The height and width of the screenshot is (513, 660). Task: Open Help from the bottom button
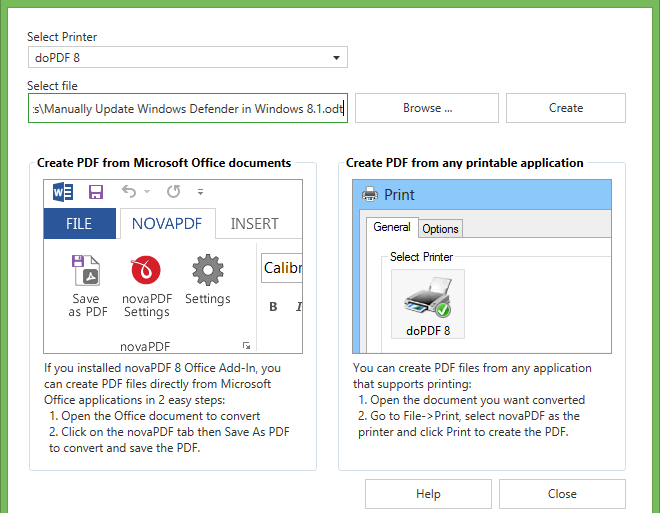tap(428, 494)
